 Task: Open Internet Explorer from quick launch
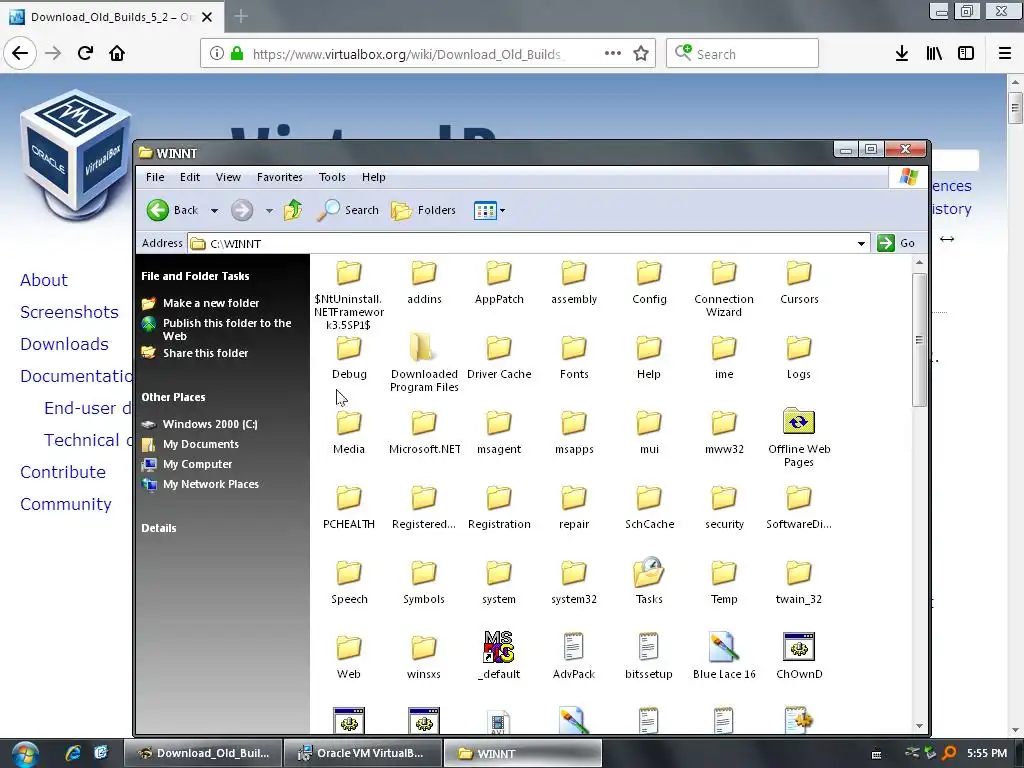point(72,753)
